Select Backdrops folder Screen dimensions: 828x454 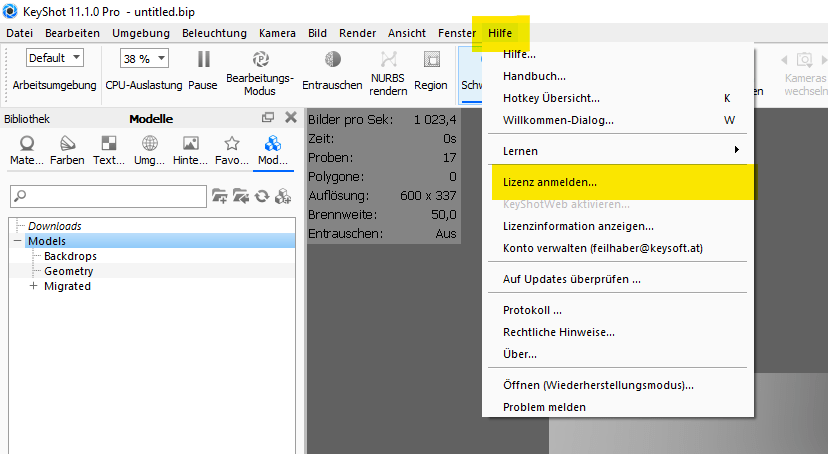click(70, 256)
